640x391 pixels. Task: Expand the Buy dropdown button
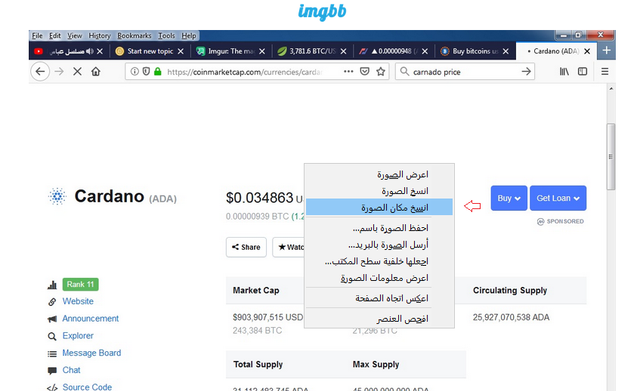coord(509,198)
